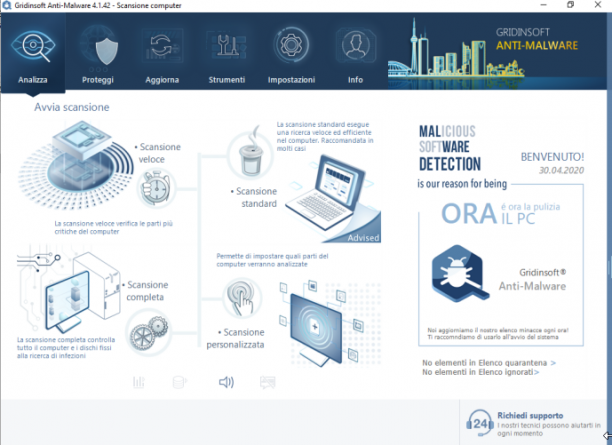Start Scansione veloce

158,153
